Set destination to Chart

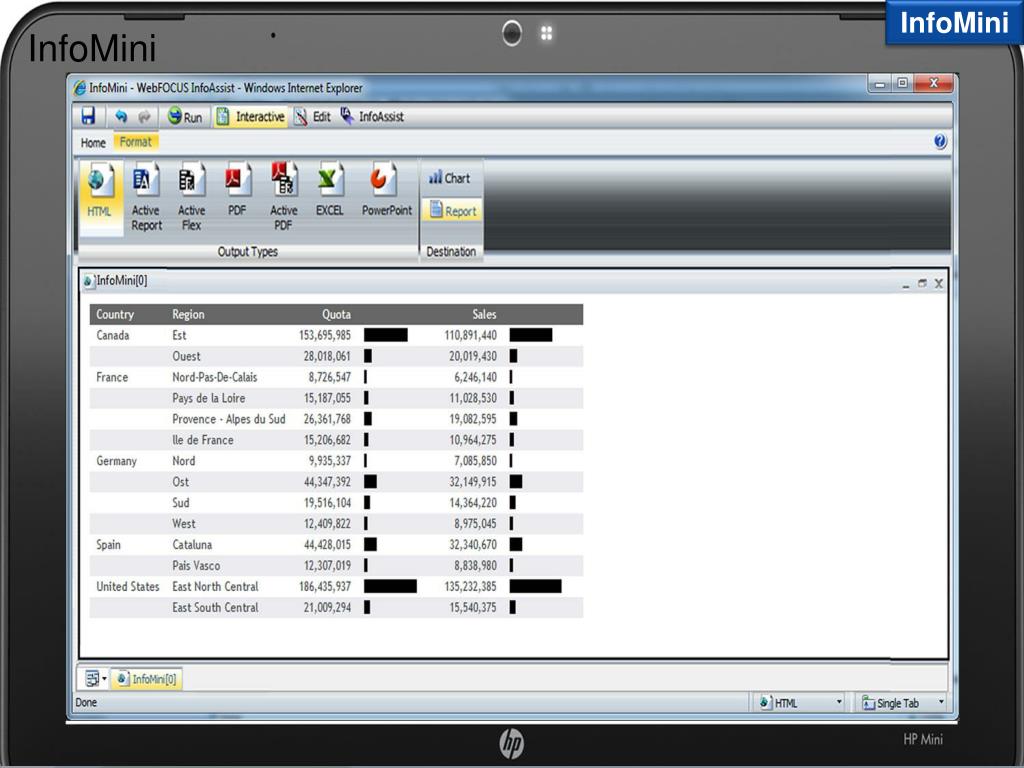tap(449, 178)
